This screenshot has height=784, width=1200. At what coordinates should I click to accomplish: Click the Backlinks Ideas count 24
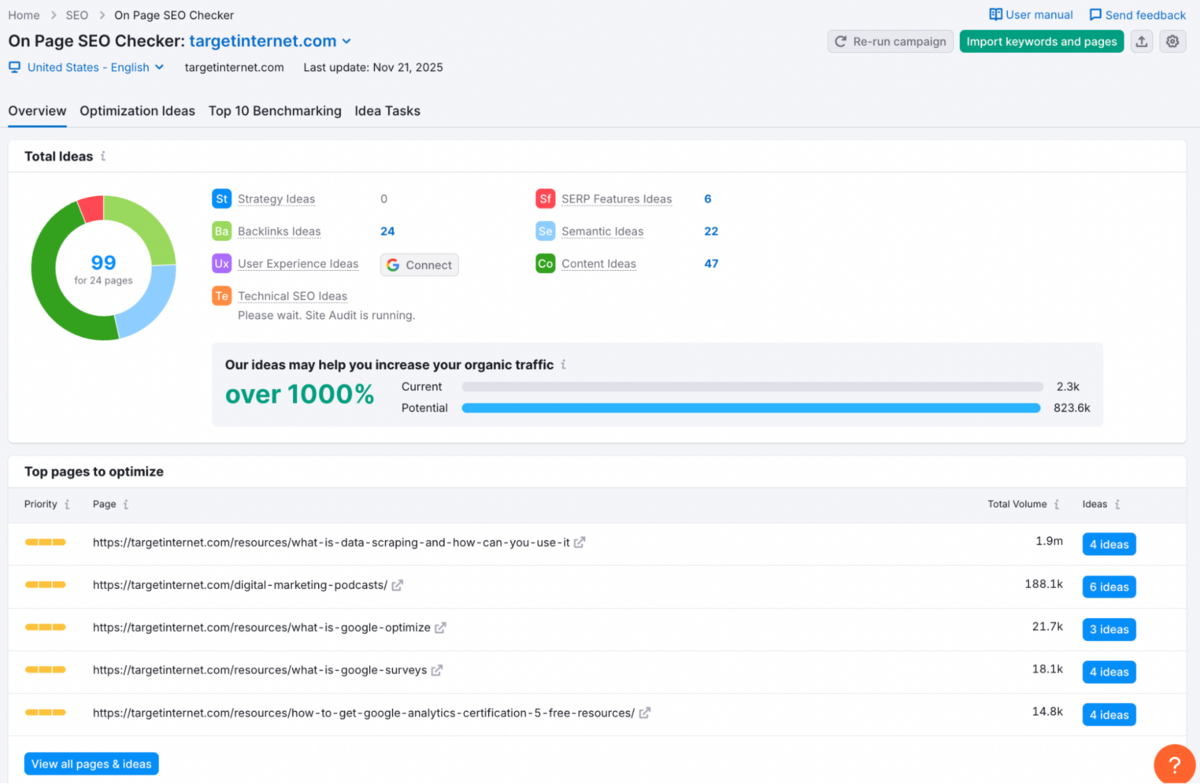coord(388,231)
